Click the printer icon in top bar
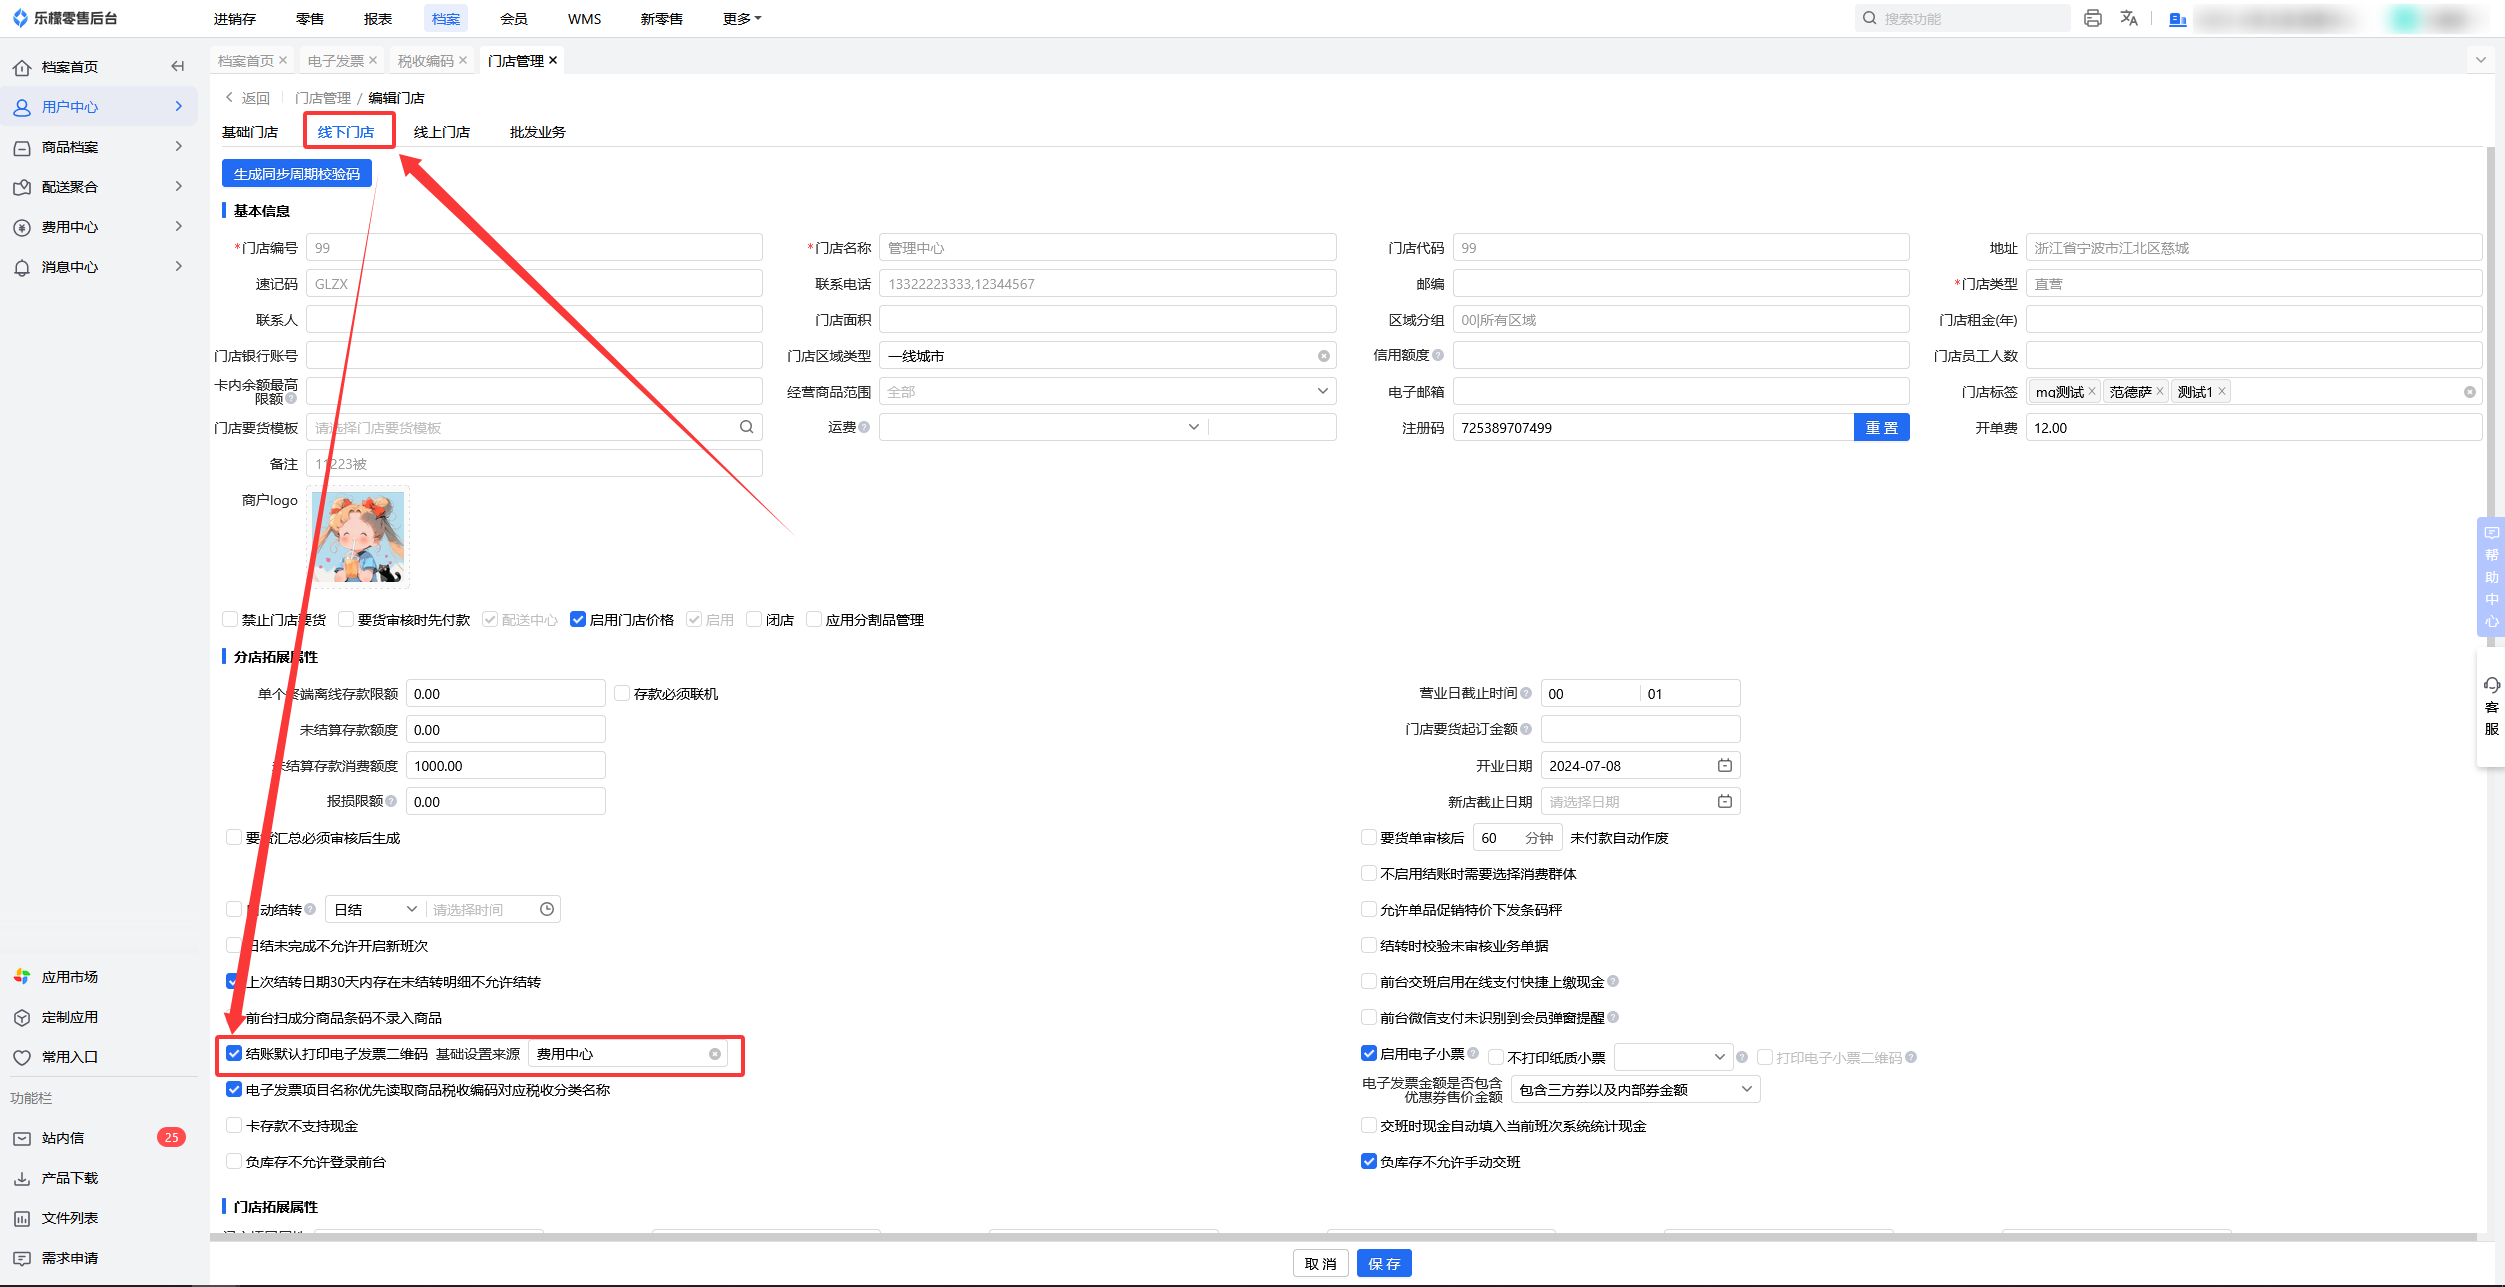 pos(2092,18)
